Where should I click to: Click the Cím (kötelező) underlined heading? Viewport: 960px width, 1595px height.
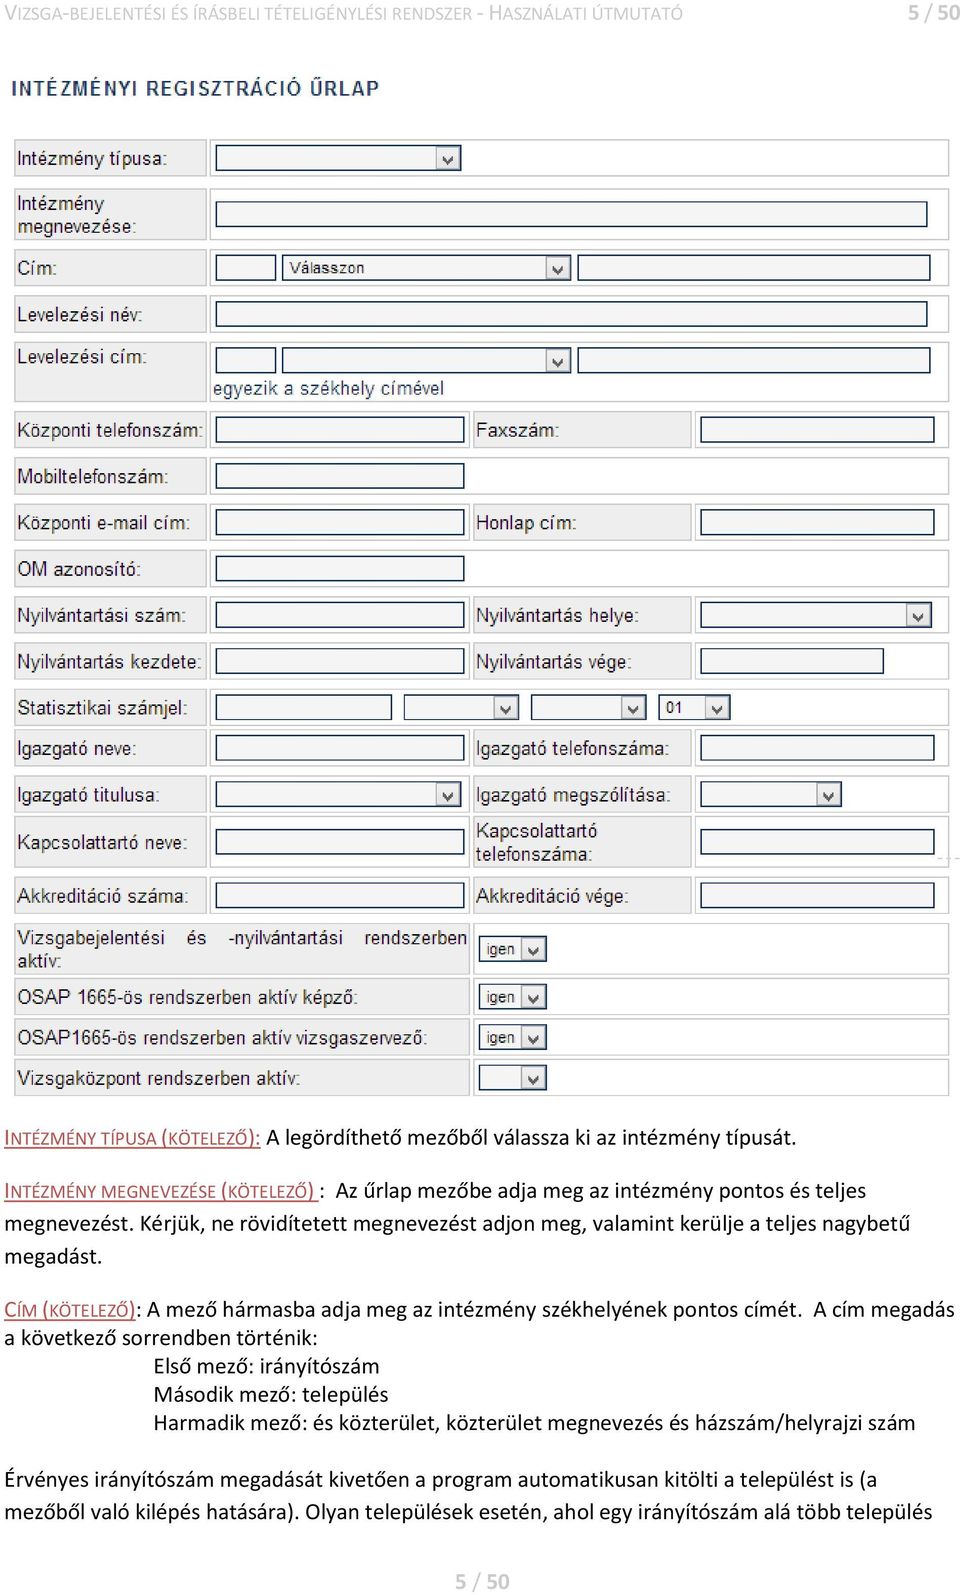[70, 1310]
